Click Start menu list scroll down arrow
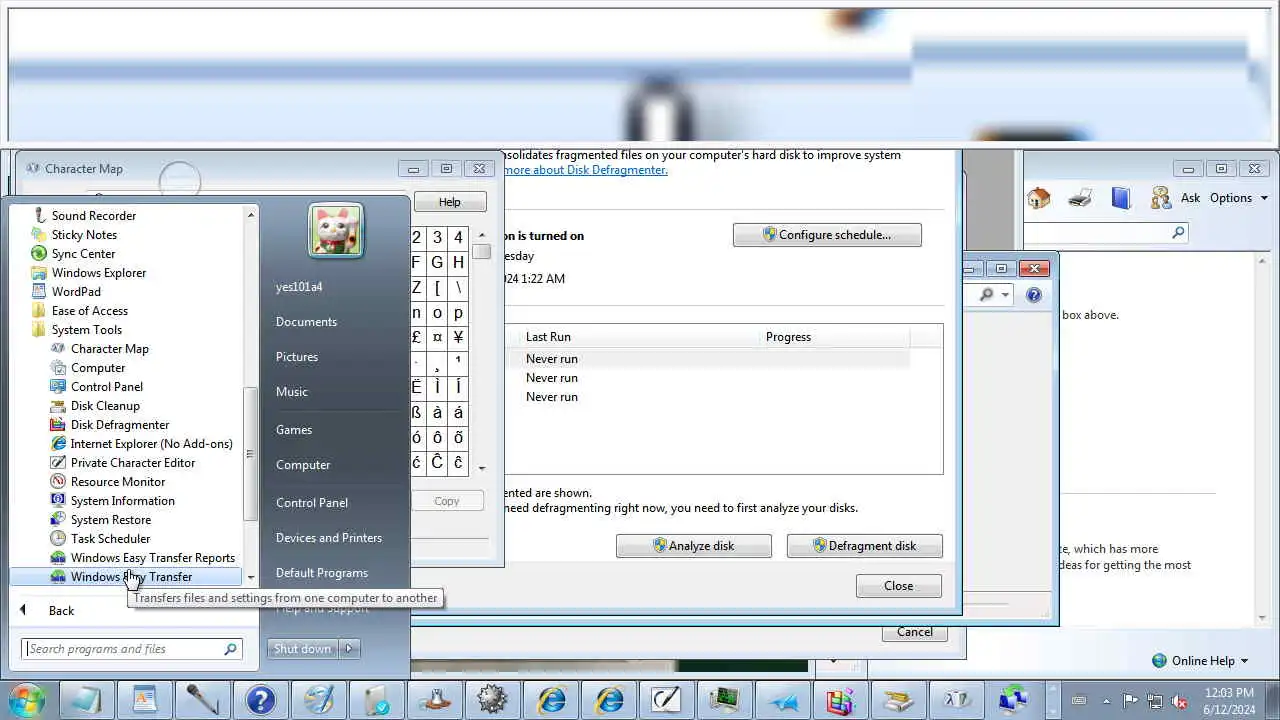Viewport: 1280px width, 720px height. pyautogui.click(x=250, y=577)
